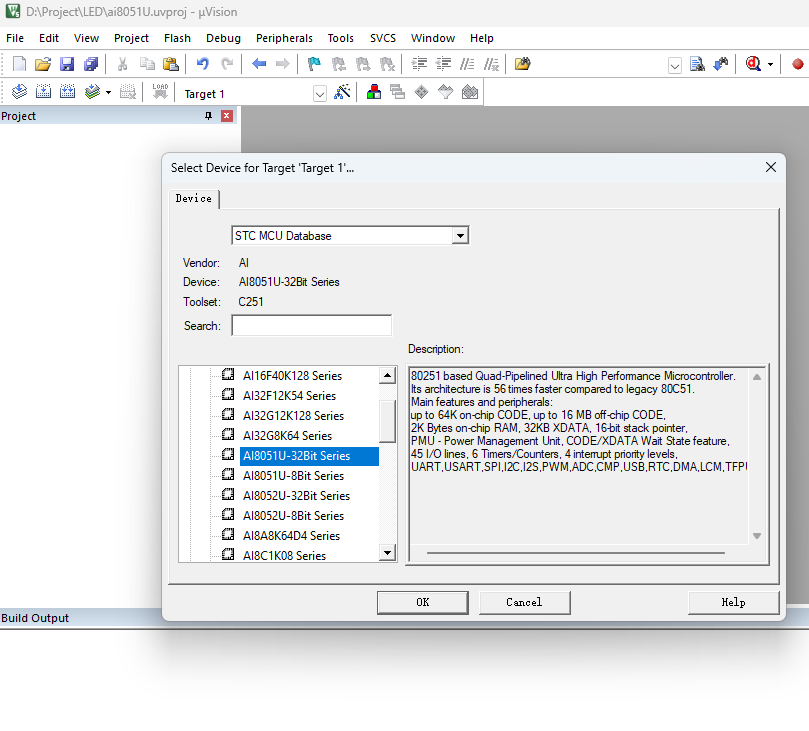Viewport: 809px width, 731px height.
Task: Click Manage Project Items colored blocks icon
Action: point(374,92)
